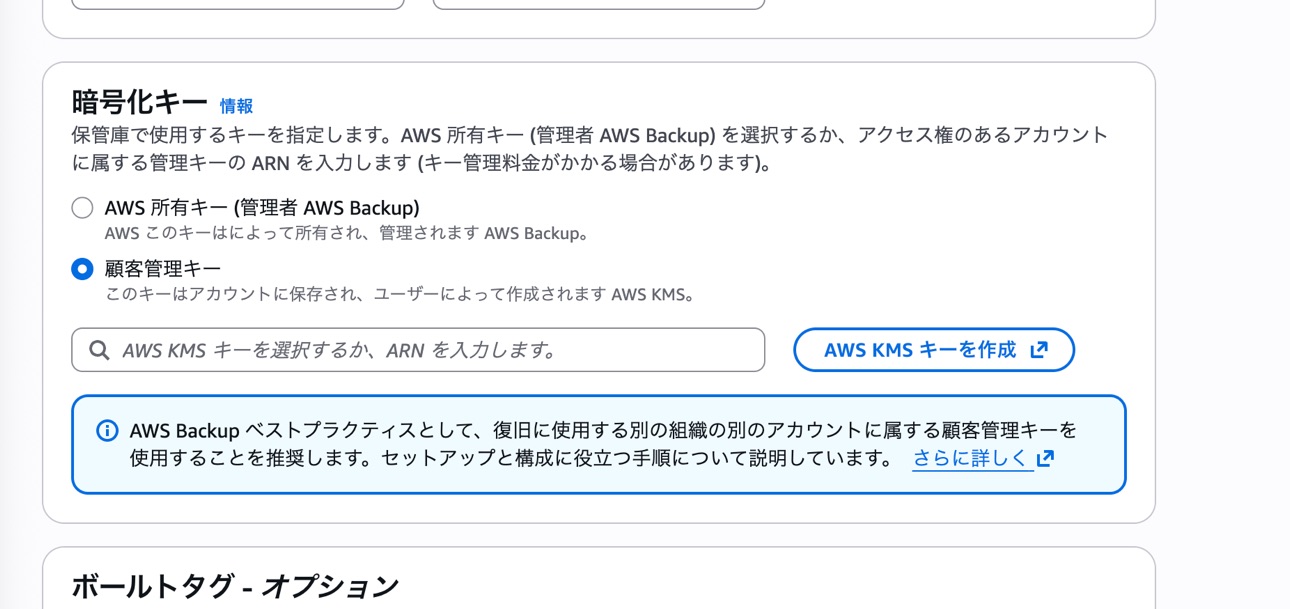The height and width of the screenshot is (609, 1290).
Task: Click external-link icon on AWS KMS キーを作成
Action: point(1040,350)
